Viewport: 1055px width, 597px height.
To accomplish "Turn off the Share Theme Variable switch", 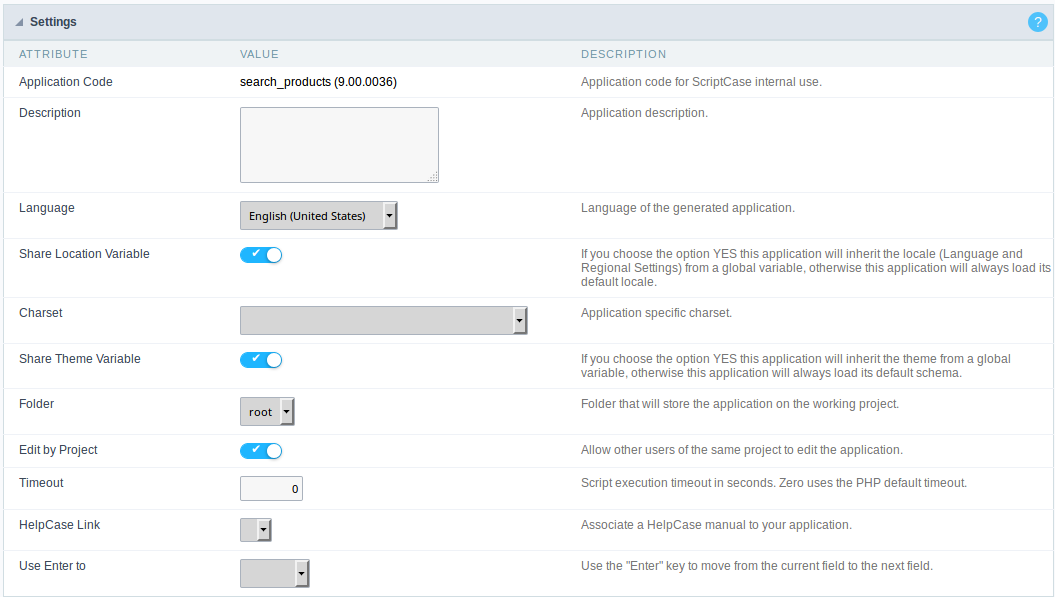I will [261, 359].
